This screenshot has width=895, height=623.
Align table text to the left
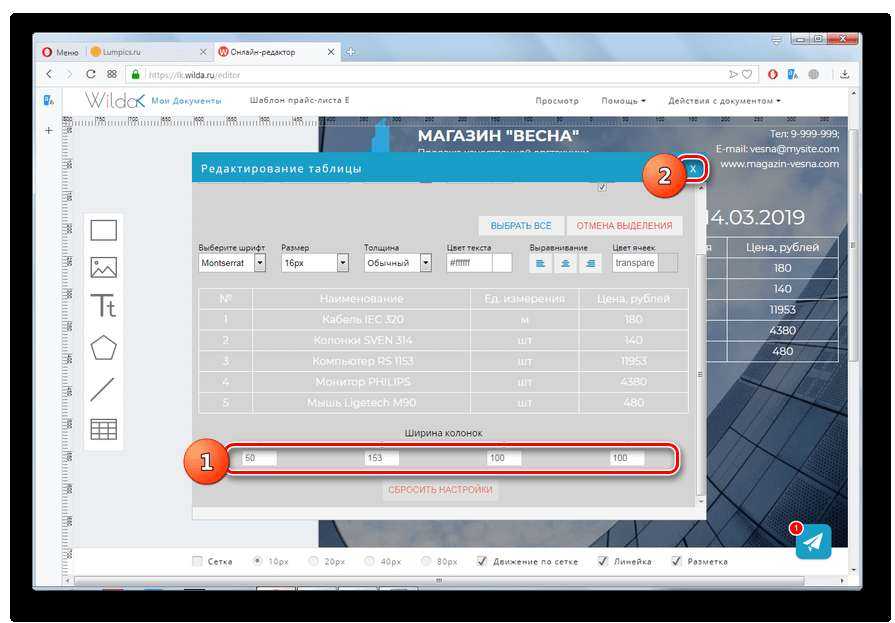(541, 263)
